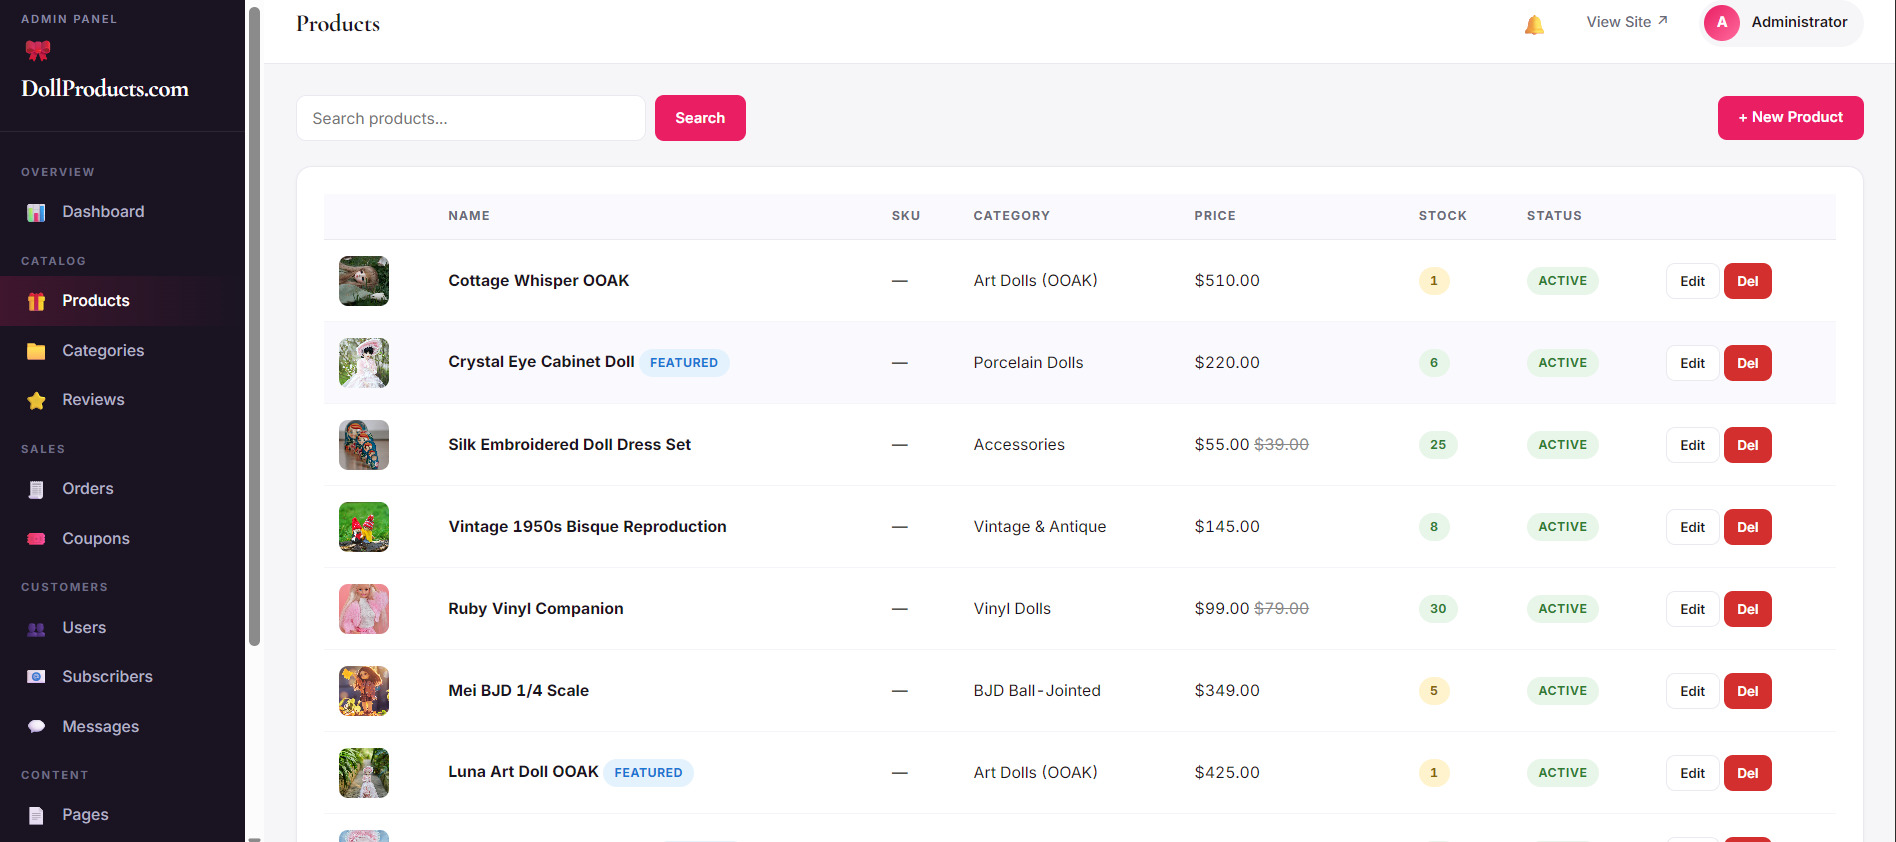Edit the Mei BJD 1/4 Scale product
Screen dimensions: 1896x842
coord(1692,691)
